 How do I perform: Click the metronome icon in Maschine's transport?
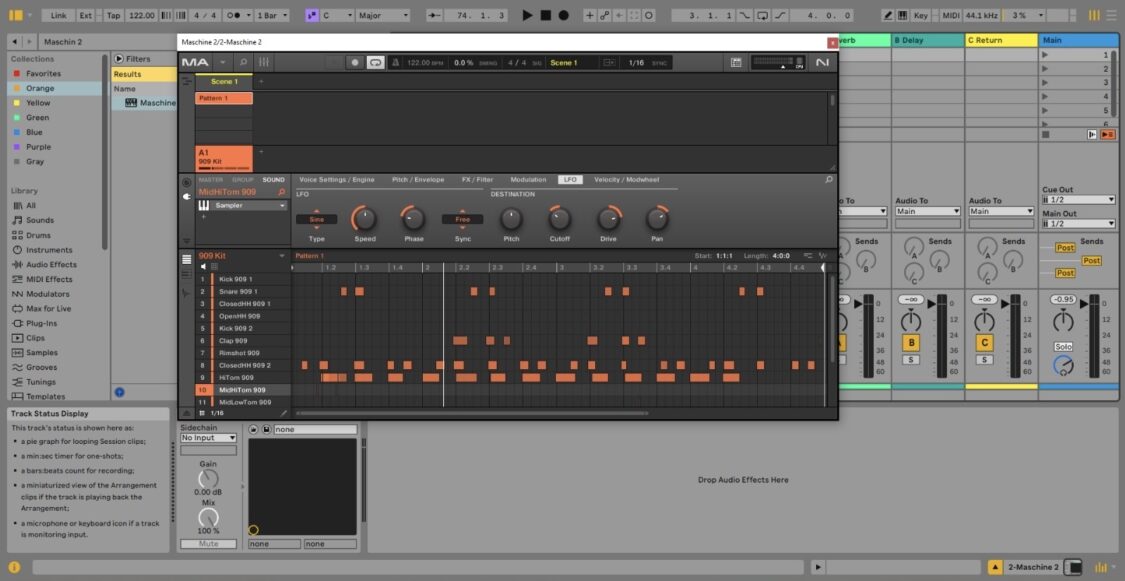[396, 62]
